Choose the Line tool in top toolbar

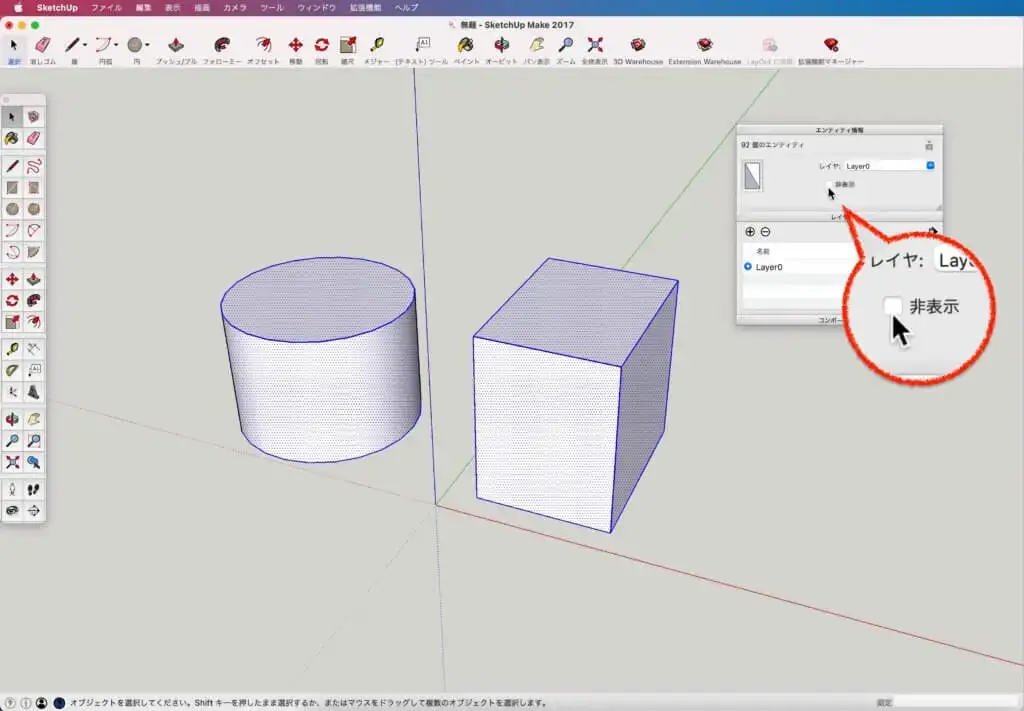coord(72,45)
